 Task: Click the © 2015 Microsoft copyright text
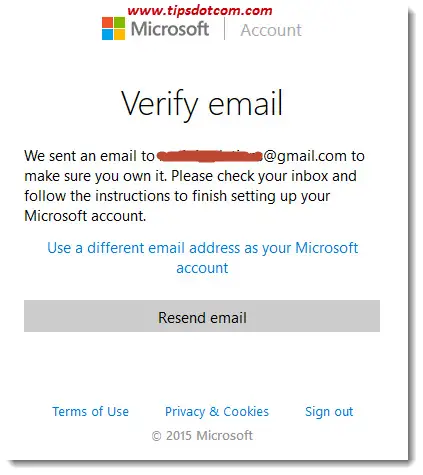point(202,436)
